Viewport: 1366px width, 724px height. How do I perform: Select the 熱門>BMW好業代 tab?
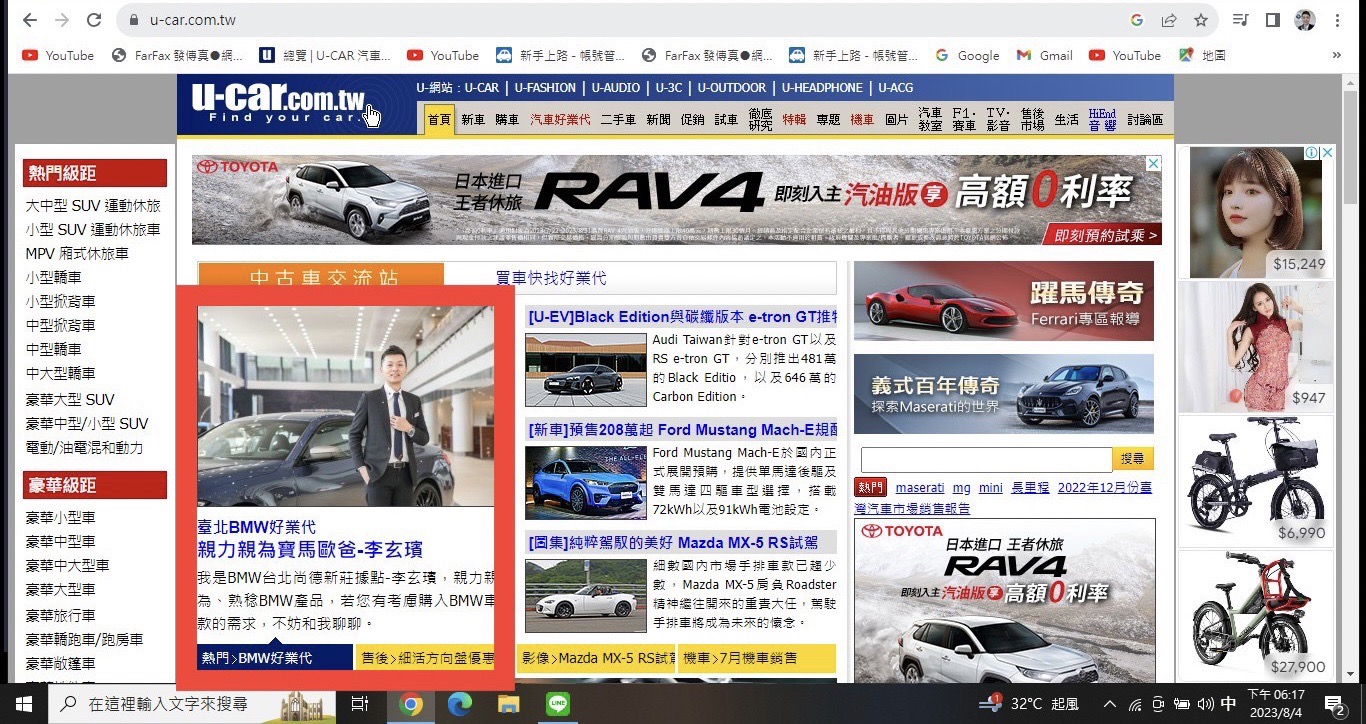point(275,658)
